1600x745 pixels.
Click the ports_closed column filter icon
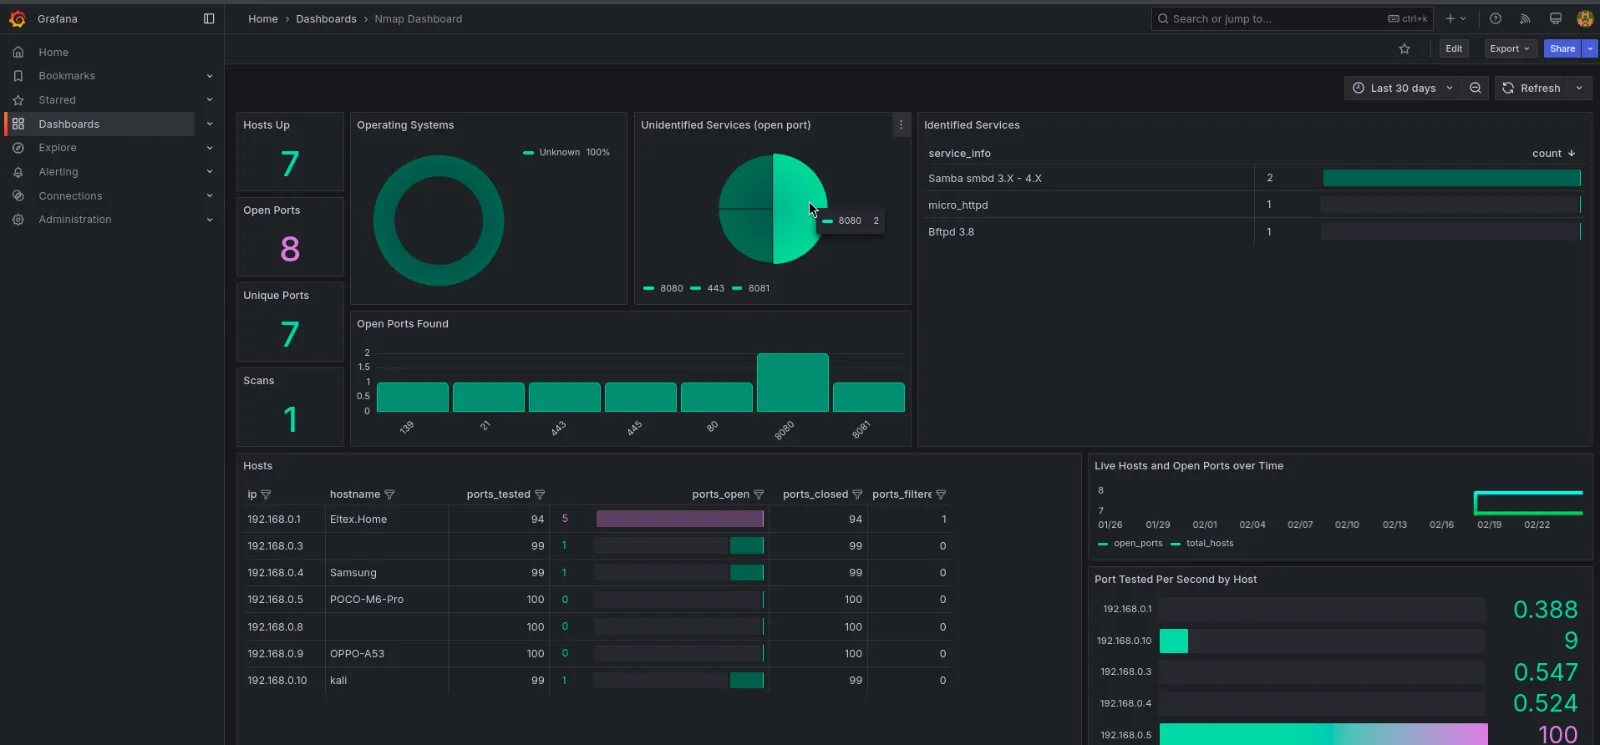(x=857, y=495)
